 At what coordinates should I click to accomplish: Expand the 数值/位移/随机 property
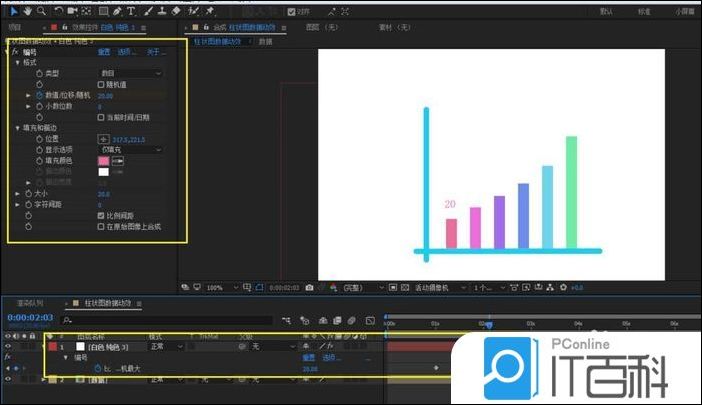coord(28,95)
